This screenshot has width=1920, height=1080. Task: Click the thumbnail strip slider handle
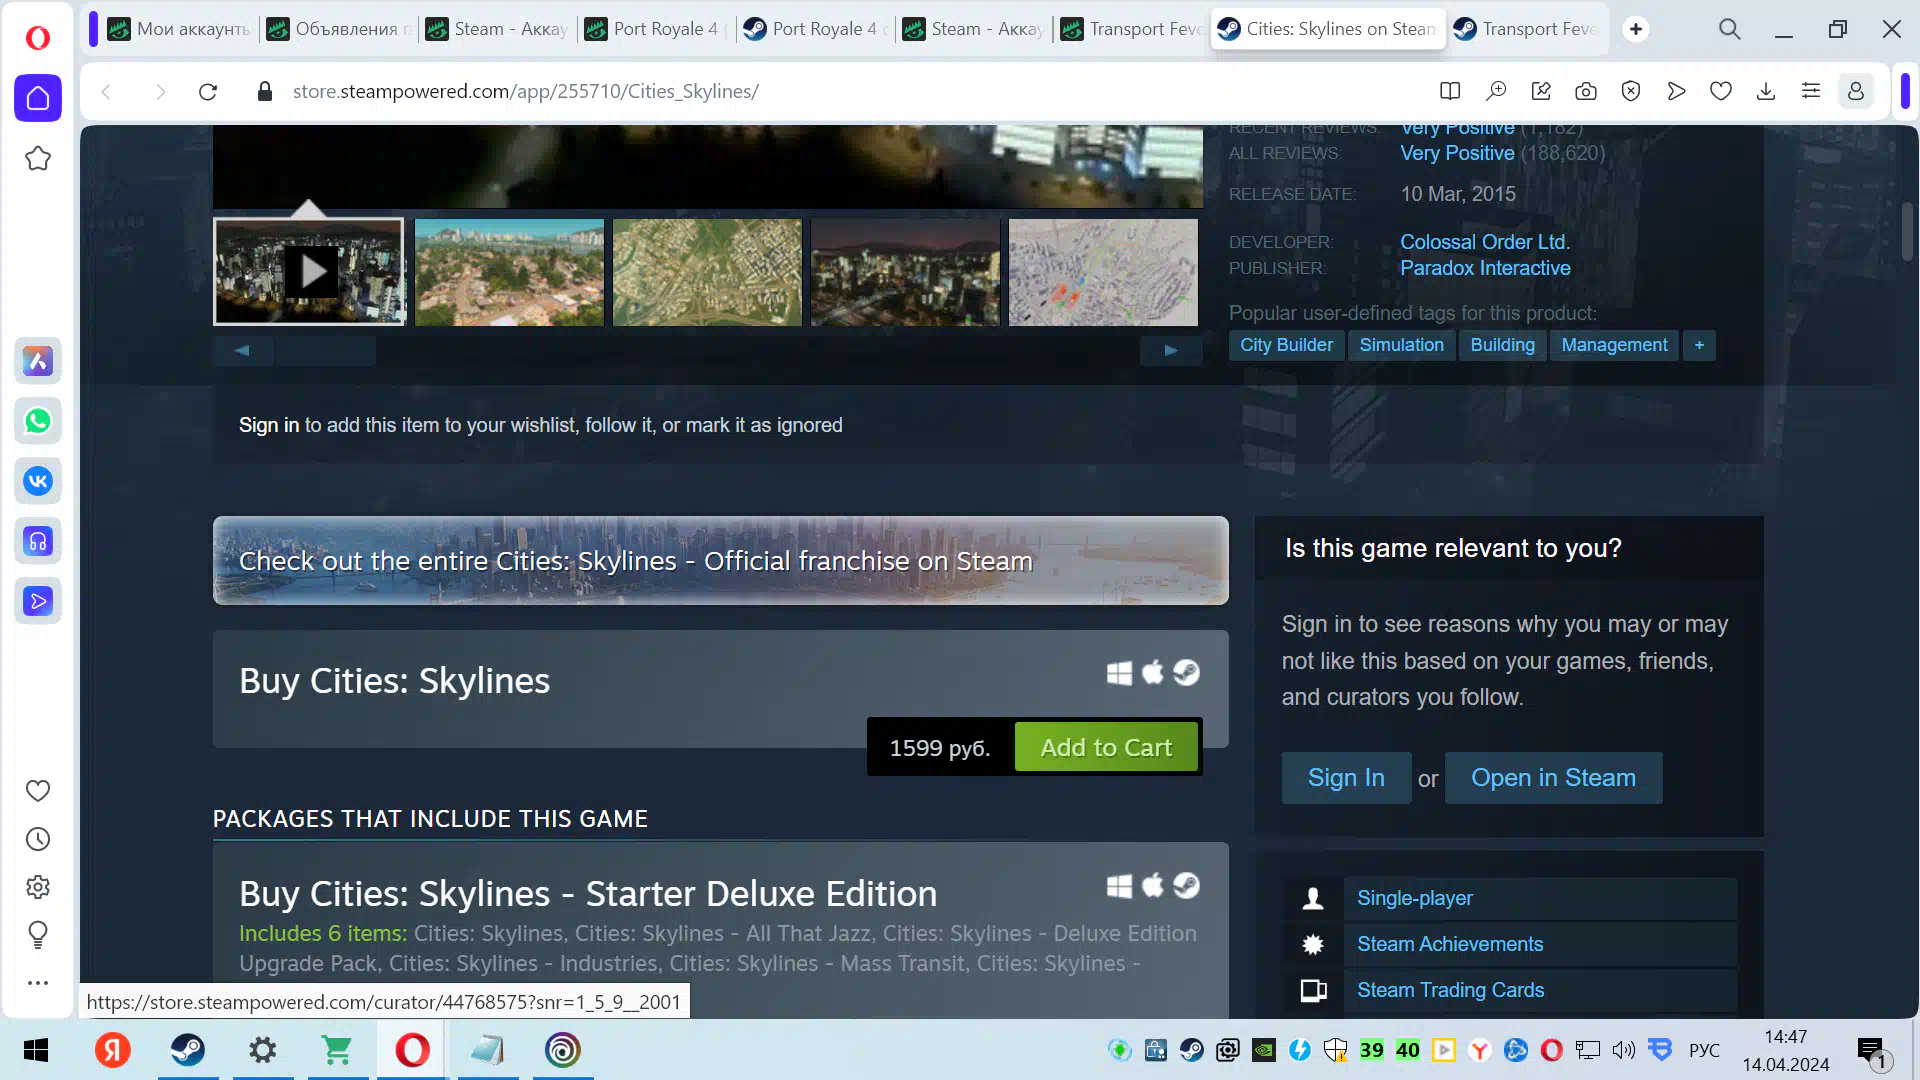326,350
